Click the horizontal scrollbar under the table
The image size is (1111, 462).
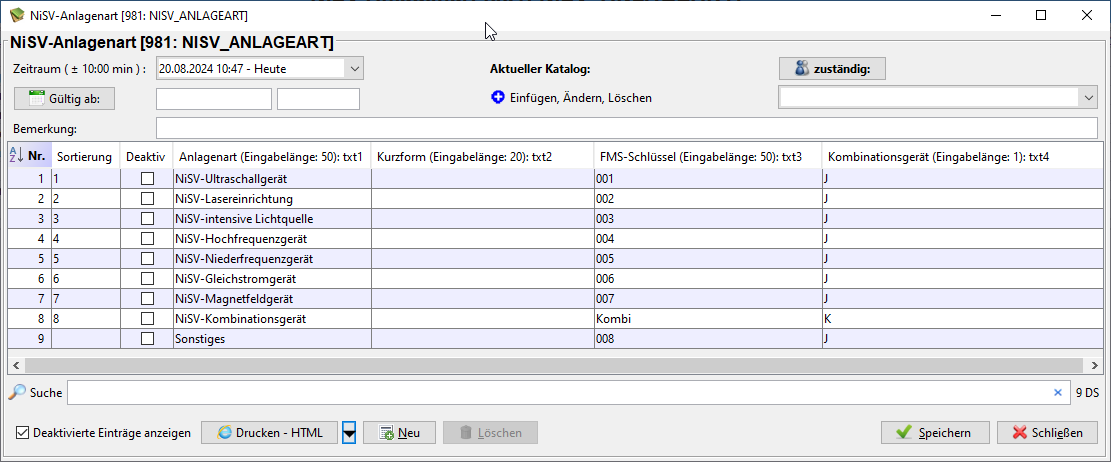coord(550,365)
